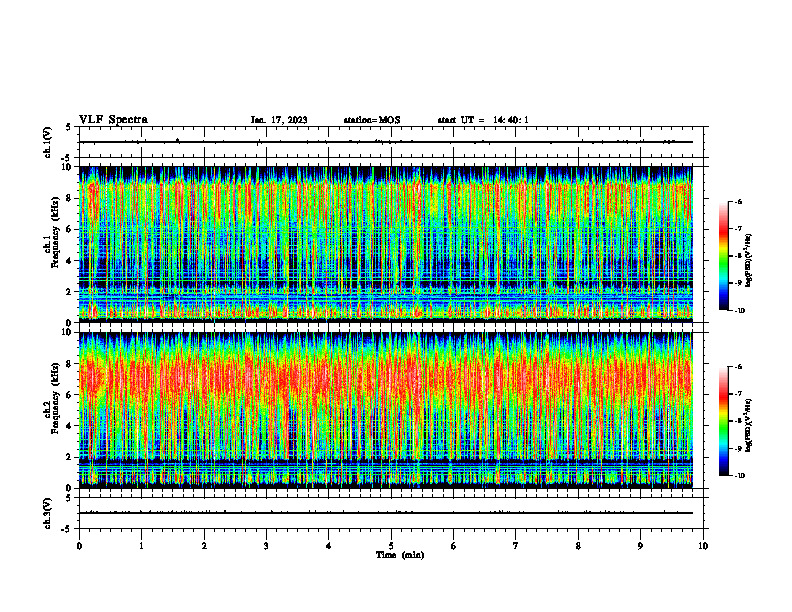This screenshot has width=792, height=612.
Task: Click the "VLF Spectra" plot title
Action: pos(113,120)
